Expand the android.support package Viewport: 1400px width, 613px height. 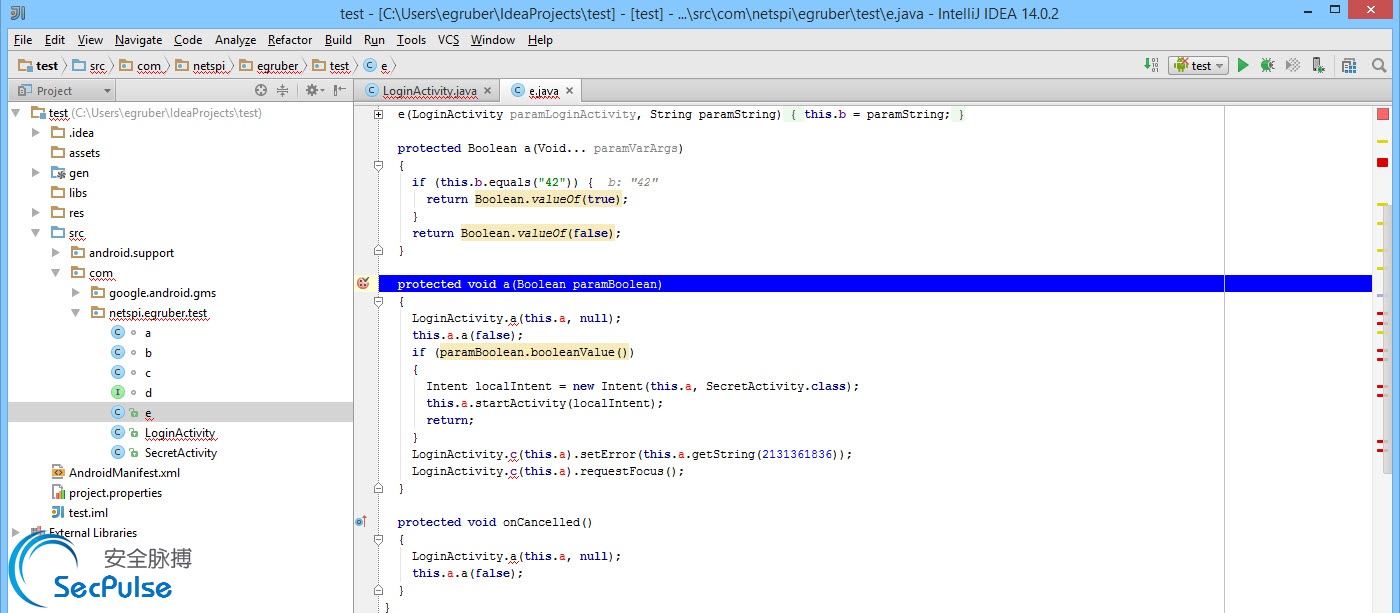56,253
